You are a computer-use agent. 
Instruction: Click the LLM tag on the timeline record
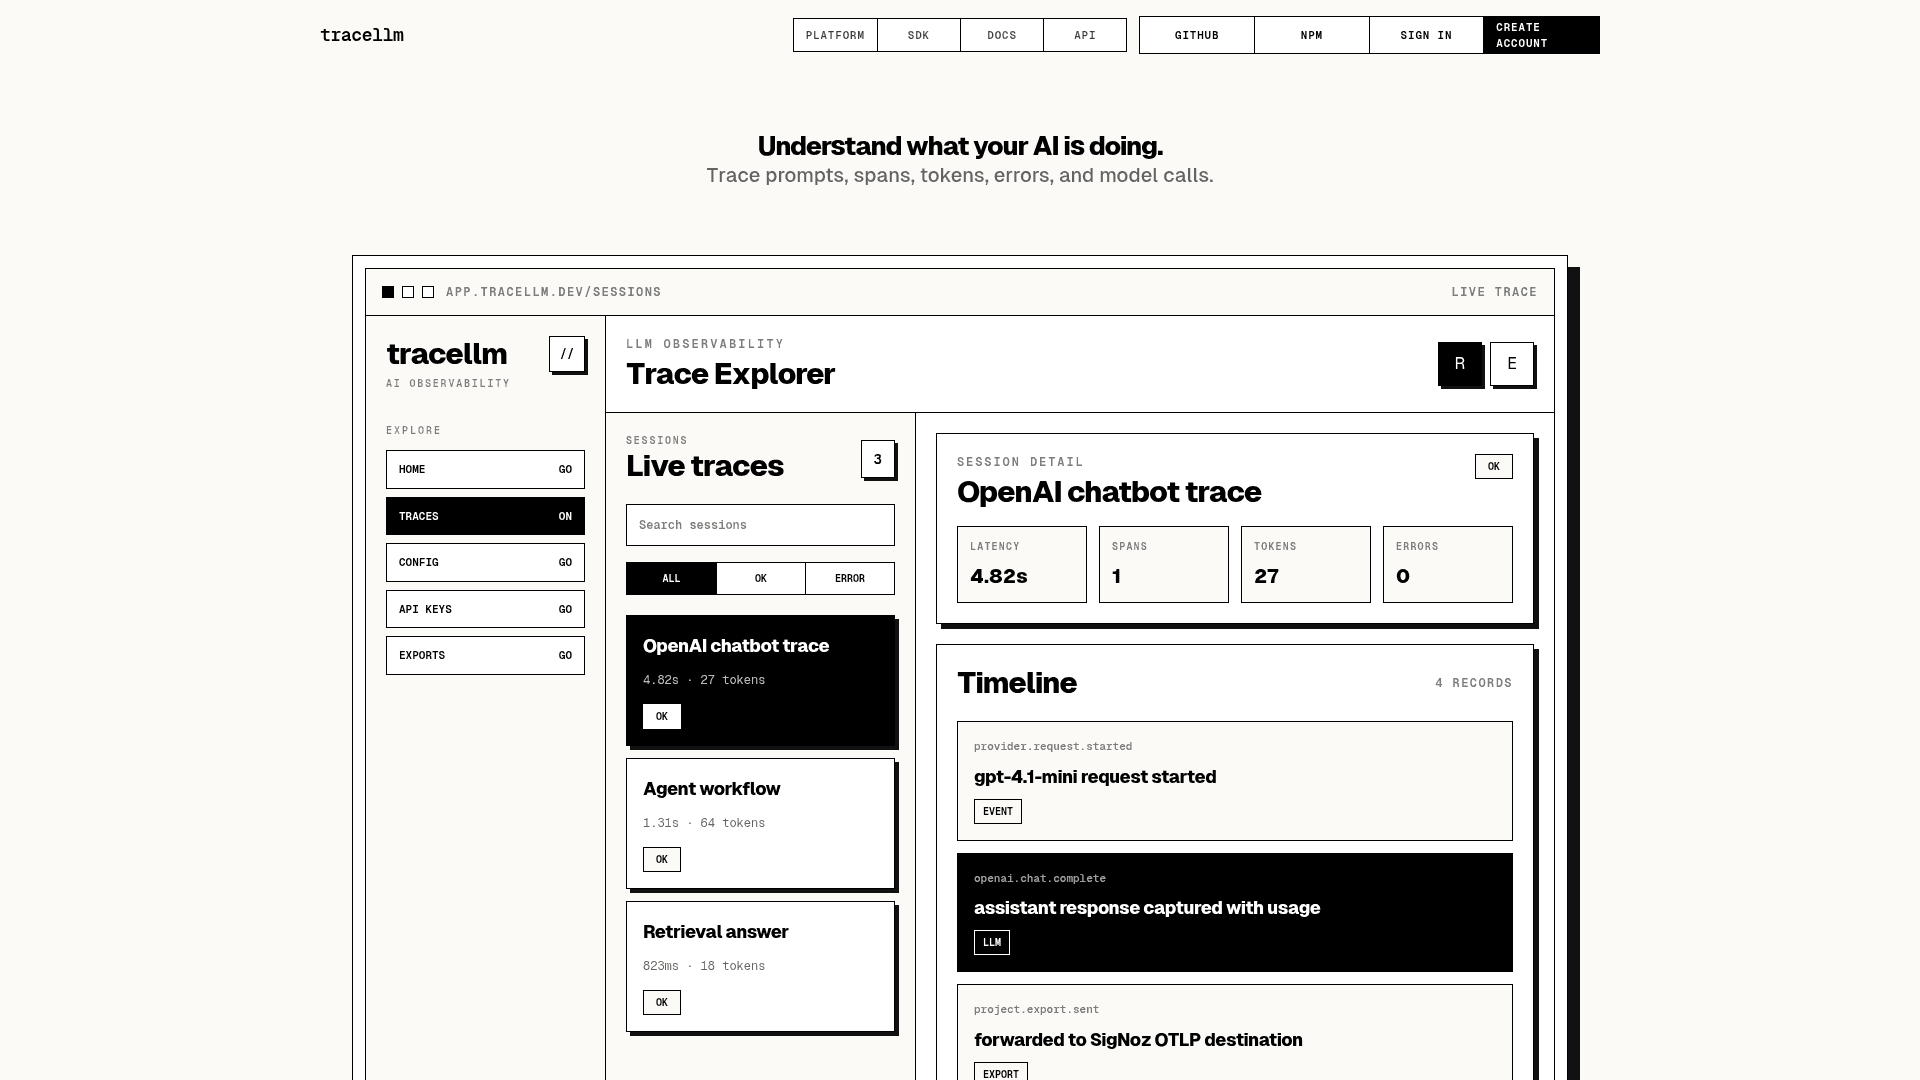click(x=992, y=942)
